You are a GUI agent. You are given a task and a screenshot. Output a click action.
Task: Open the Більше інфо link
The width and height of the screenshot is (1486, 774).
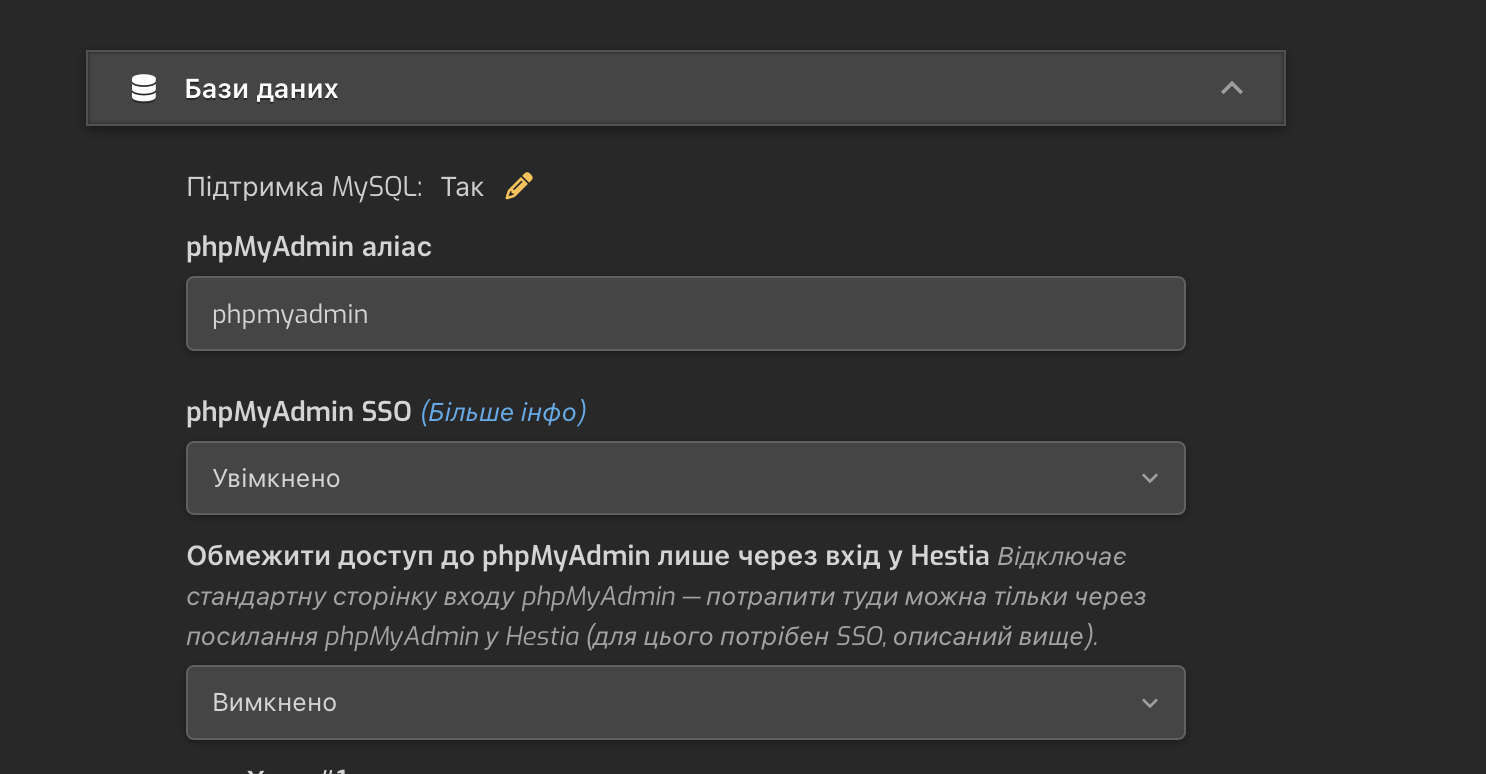(x=503, y=412)
